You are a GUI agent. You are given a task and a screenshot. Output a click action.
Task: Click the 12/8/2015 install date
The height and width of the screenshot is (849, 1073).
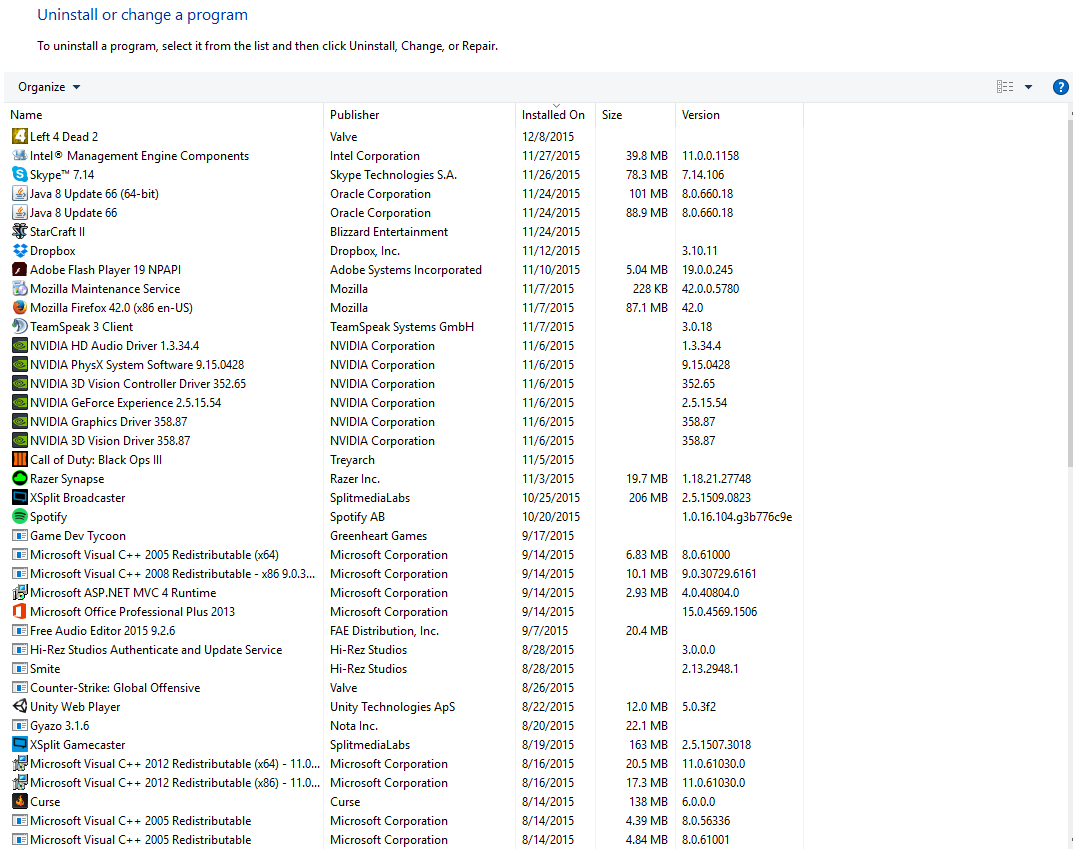tap(548, 136)
